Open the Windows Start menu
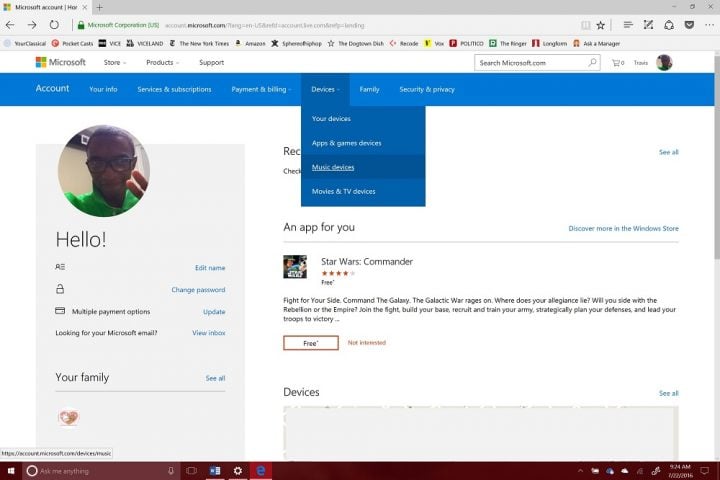Viewport: 720px width, 480px height. click(11, 471)
